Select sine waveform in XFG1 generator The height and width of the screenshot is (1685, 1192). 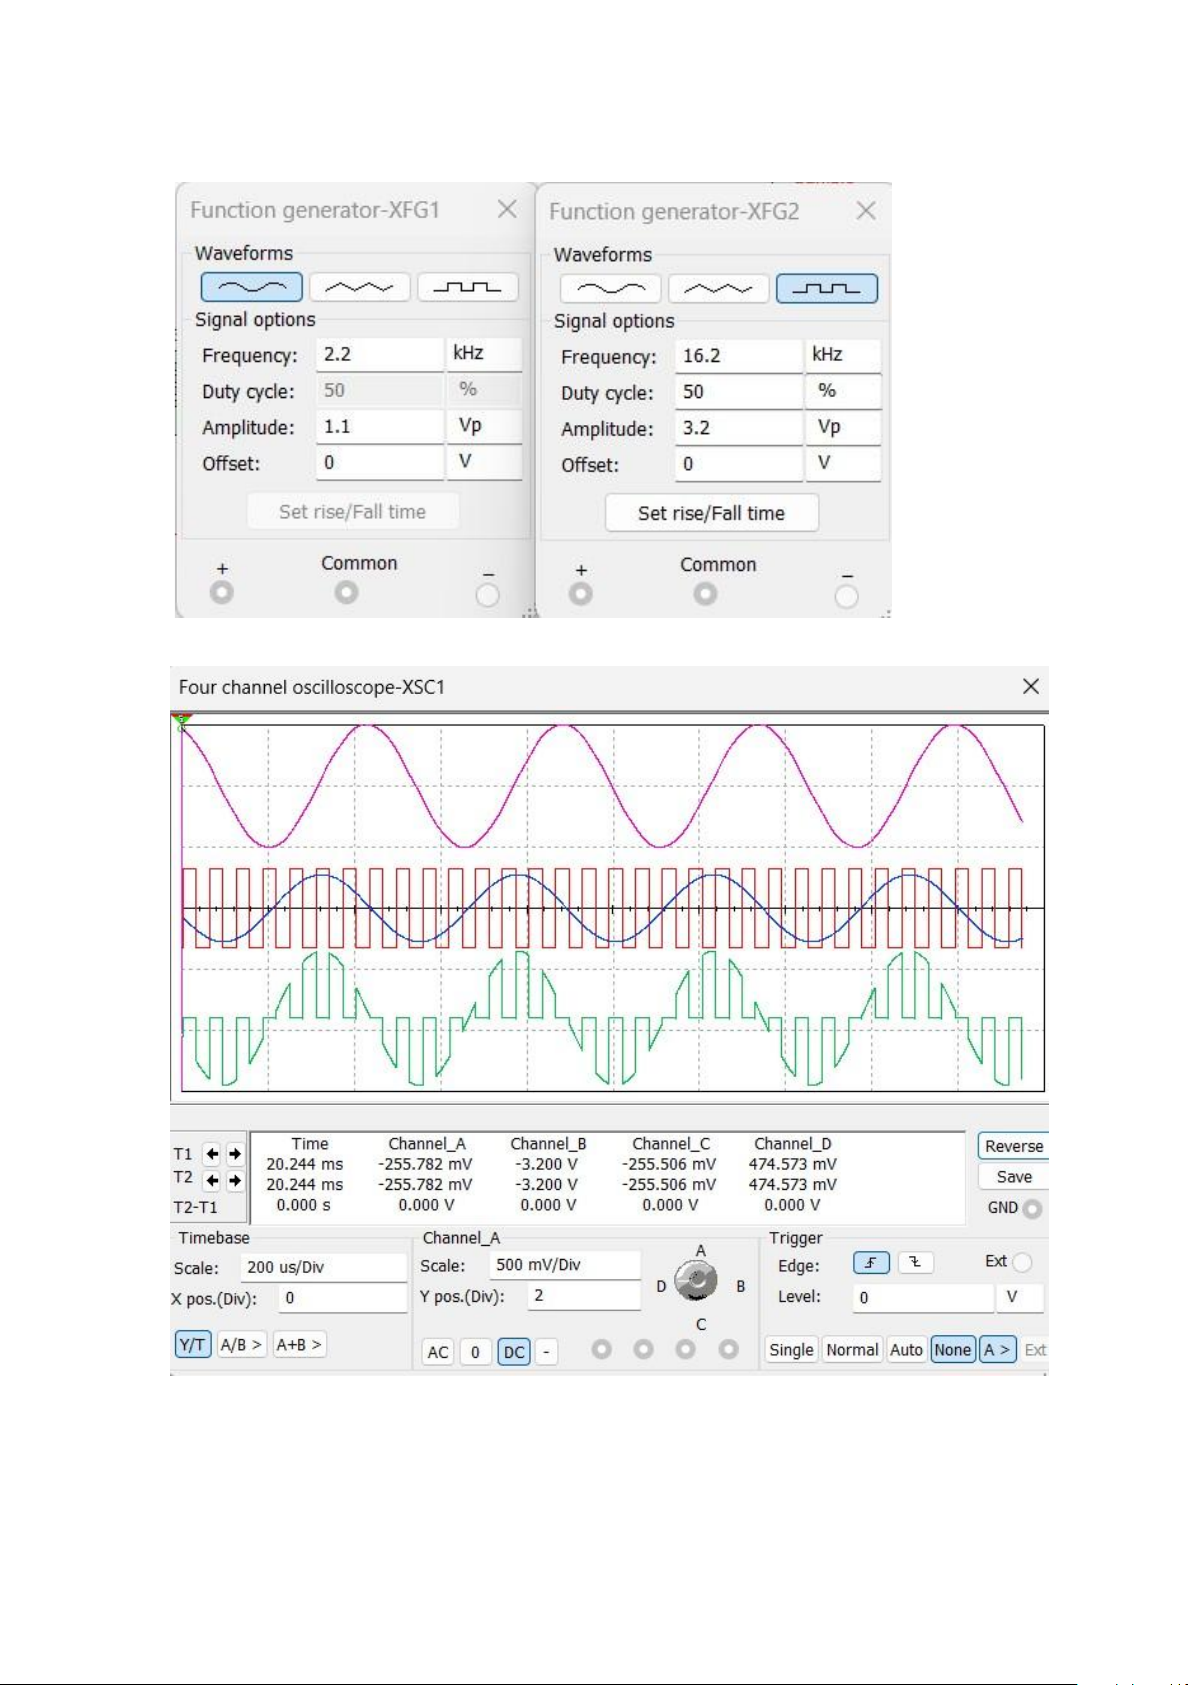[252, 287]
